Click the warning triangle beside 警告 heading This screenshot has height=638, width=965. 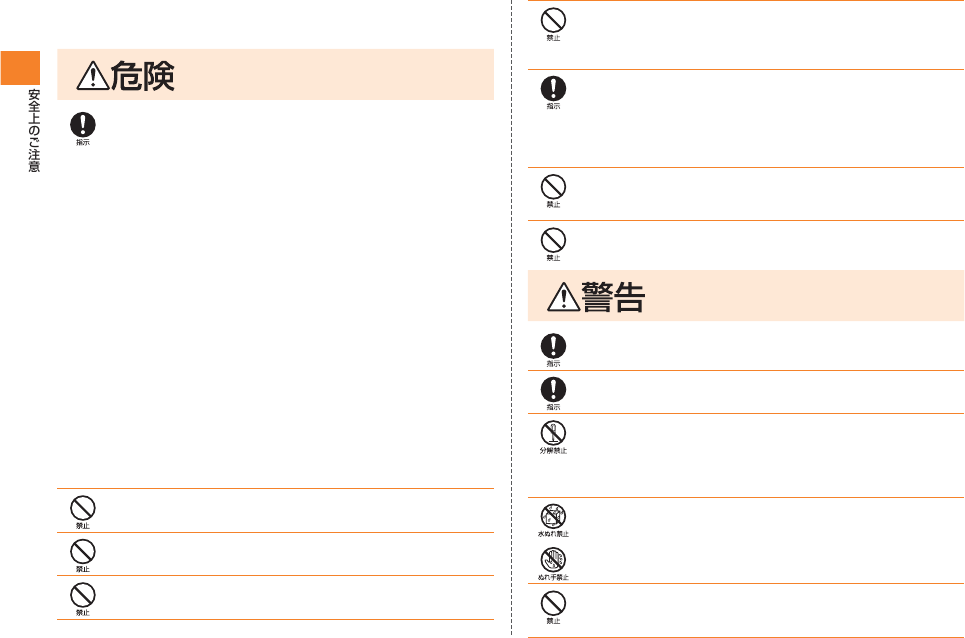[564, 297]
